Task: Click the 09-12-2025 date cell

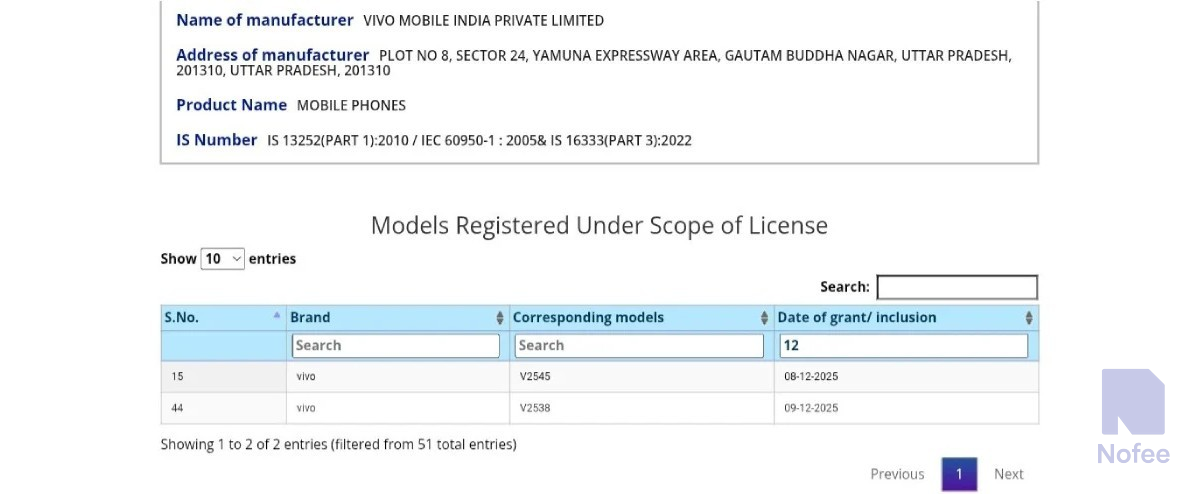Action: [811, 408]
